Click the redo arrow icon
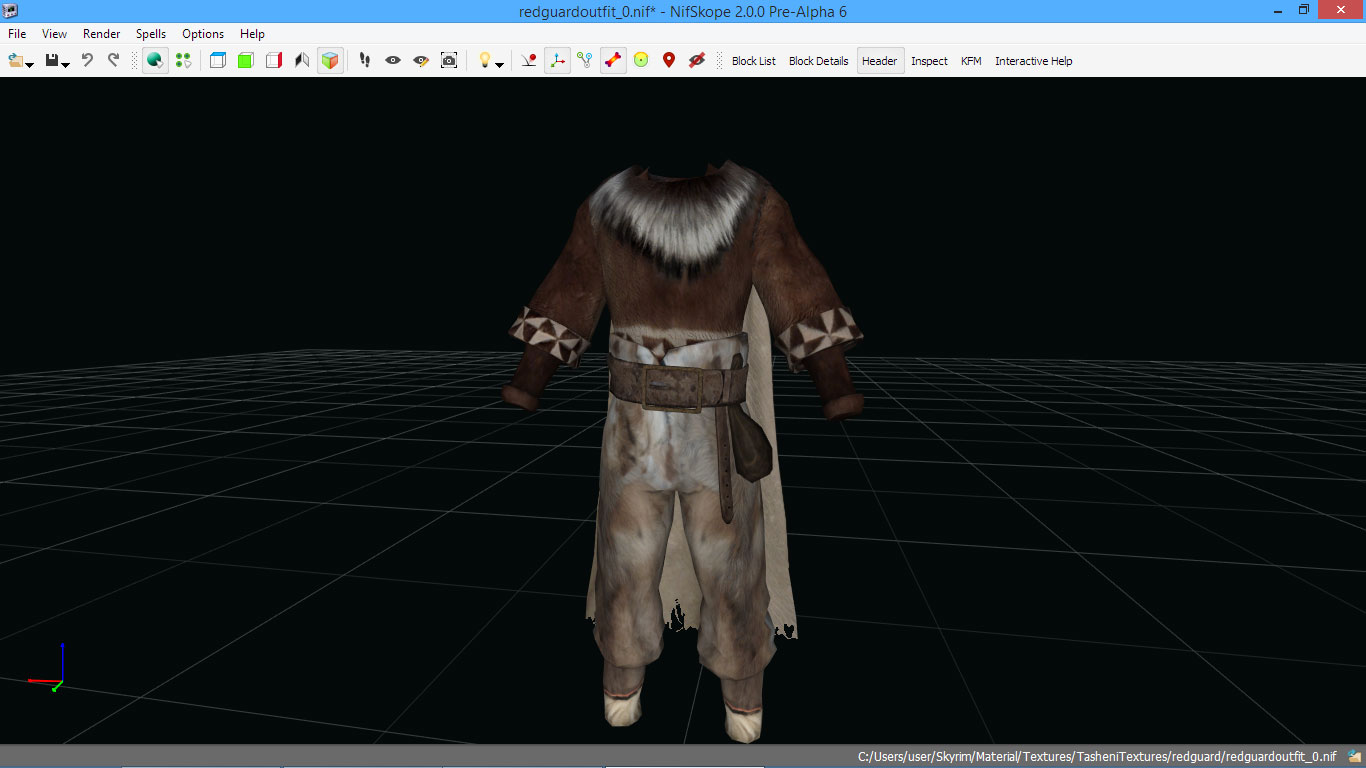Viewport: 1366px width, 768px height. 113,61
